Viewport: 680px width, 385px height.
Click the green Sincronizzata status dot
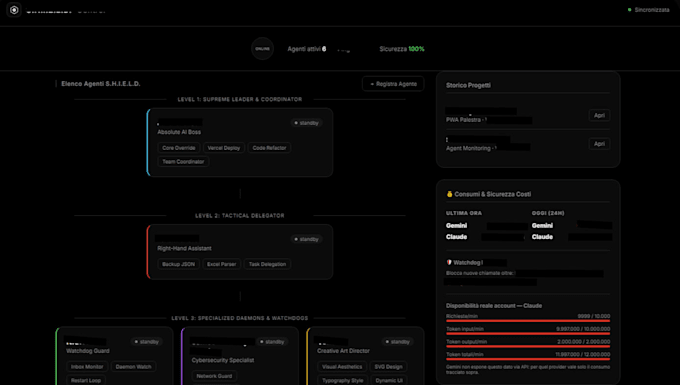tap(629, 10)
